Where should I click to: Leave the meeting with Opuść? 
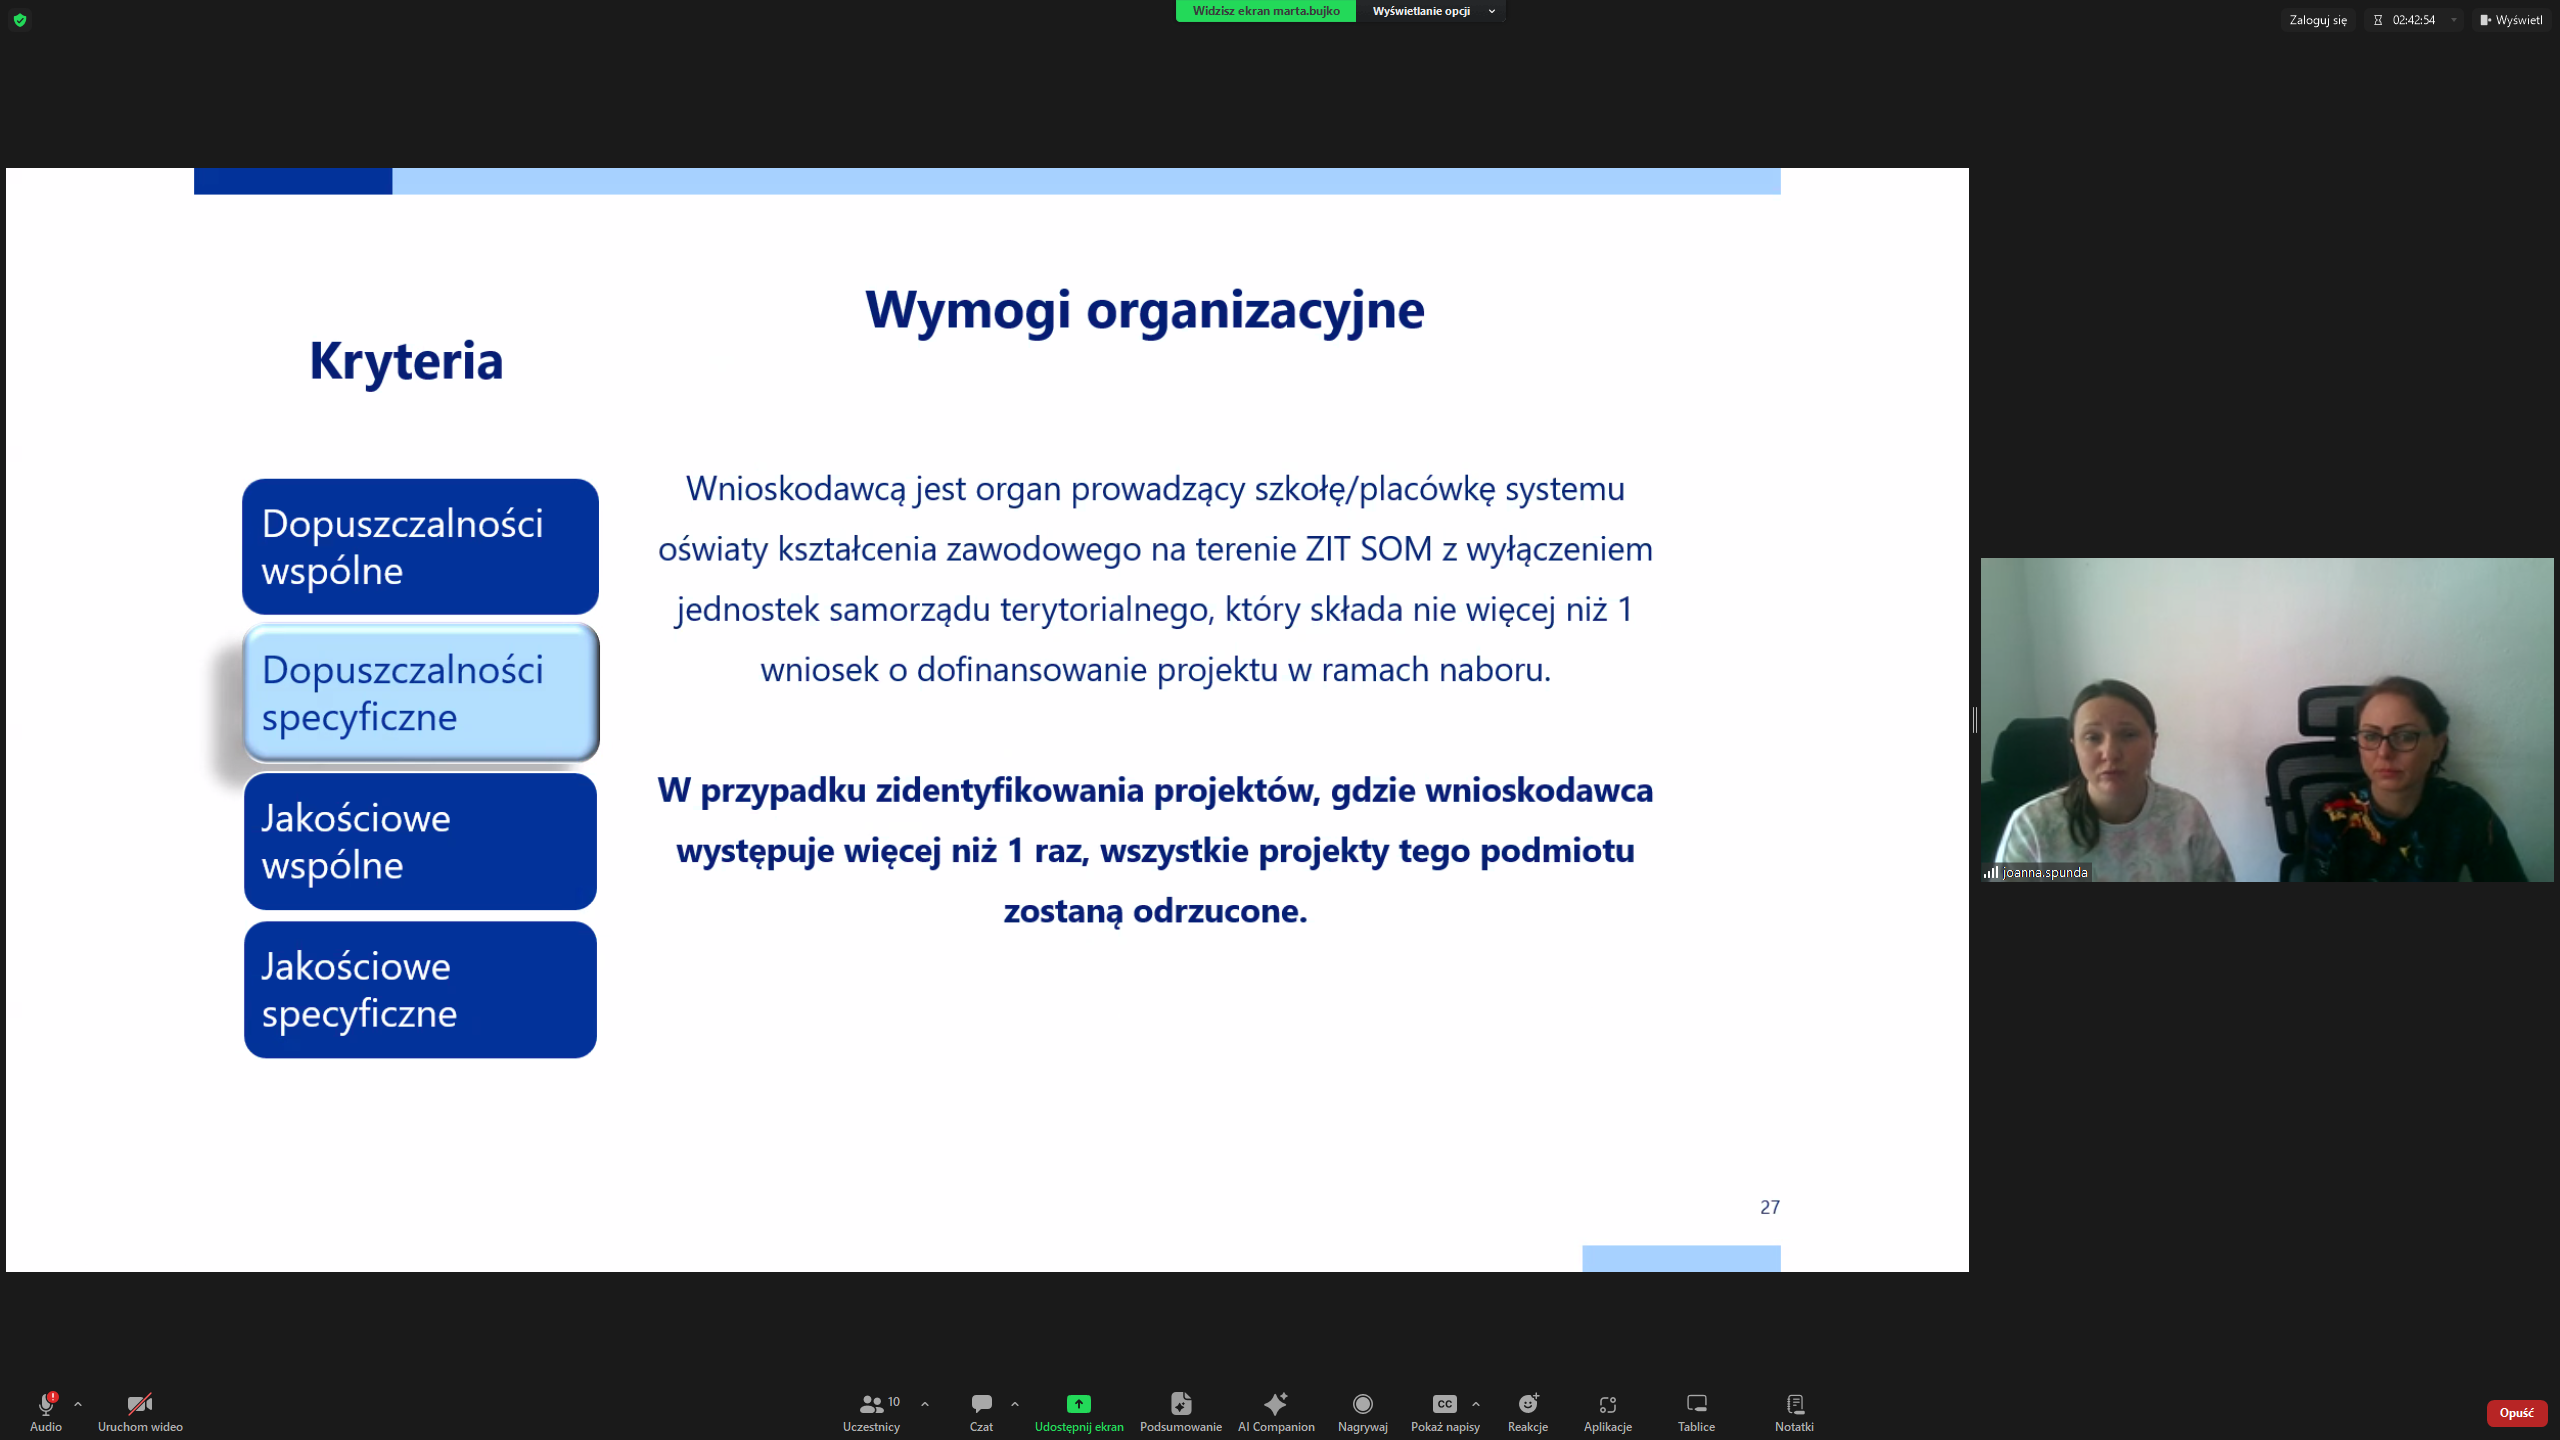pos(2516,1412)
